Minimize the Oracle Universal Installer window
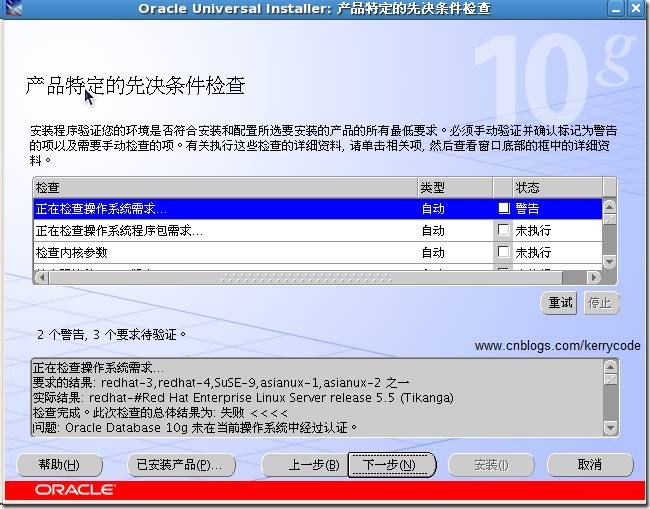The image size is (650, 509). click(x=616, y=8)
